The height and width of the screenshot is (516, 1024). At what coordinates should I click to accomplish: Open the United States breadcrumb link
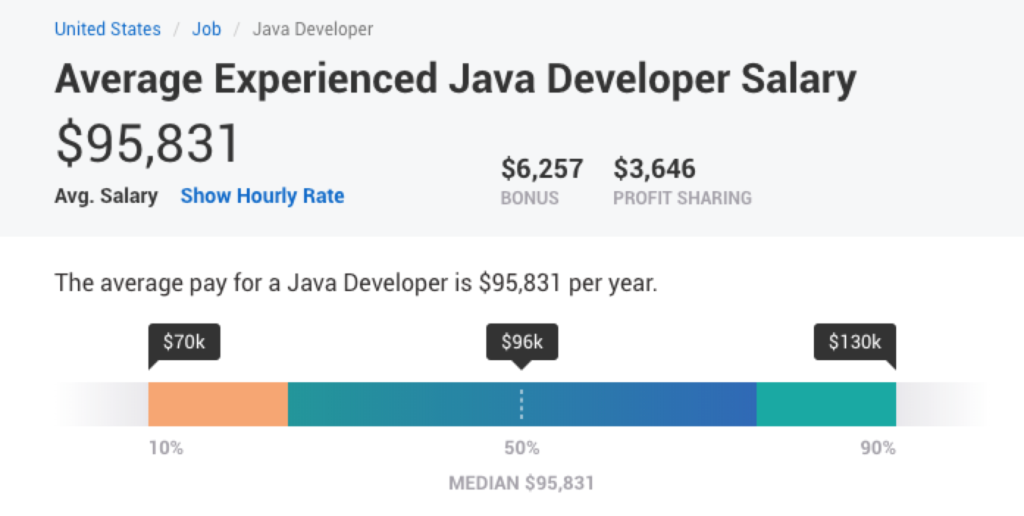coord(108,29)
